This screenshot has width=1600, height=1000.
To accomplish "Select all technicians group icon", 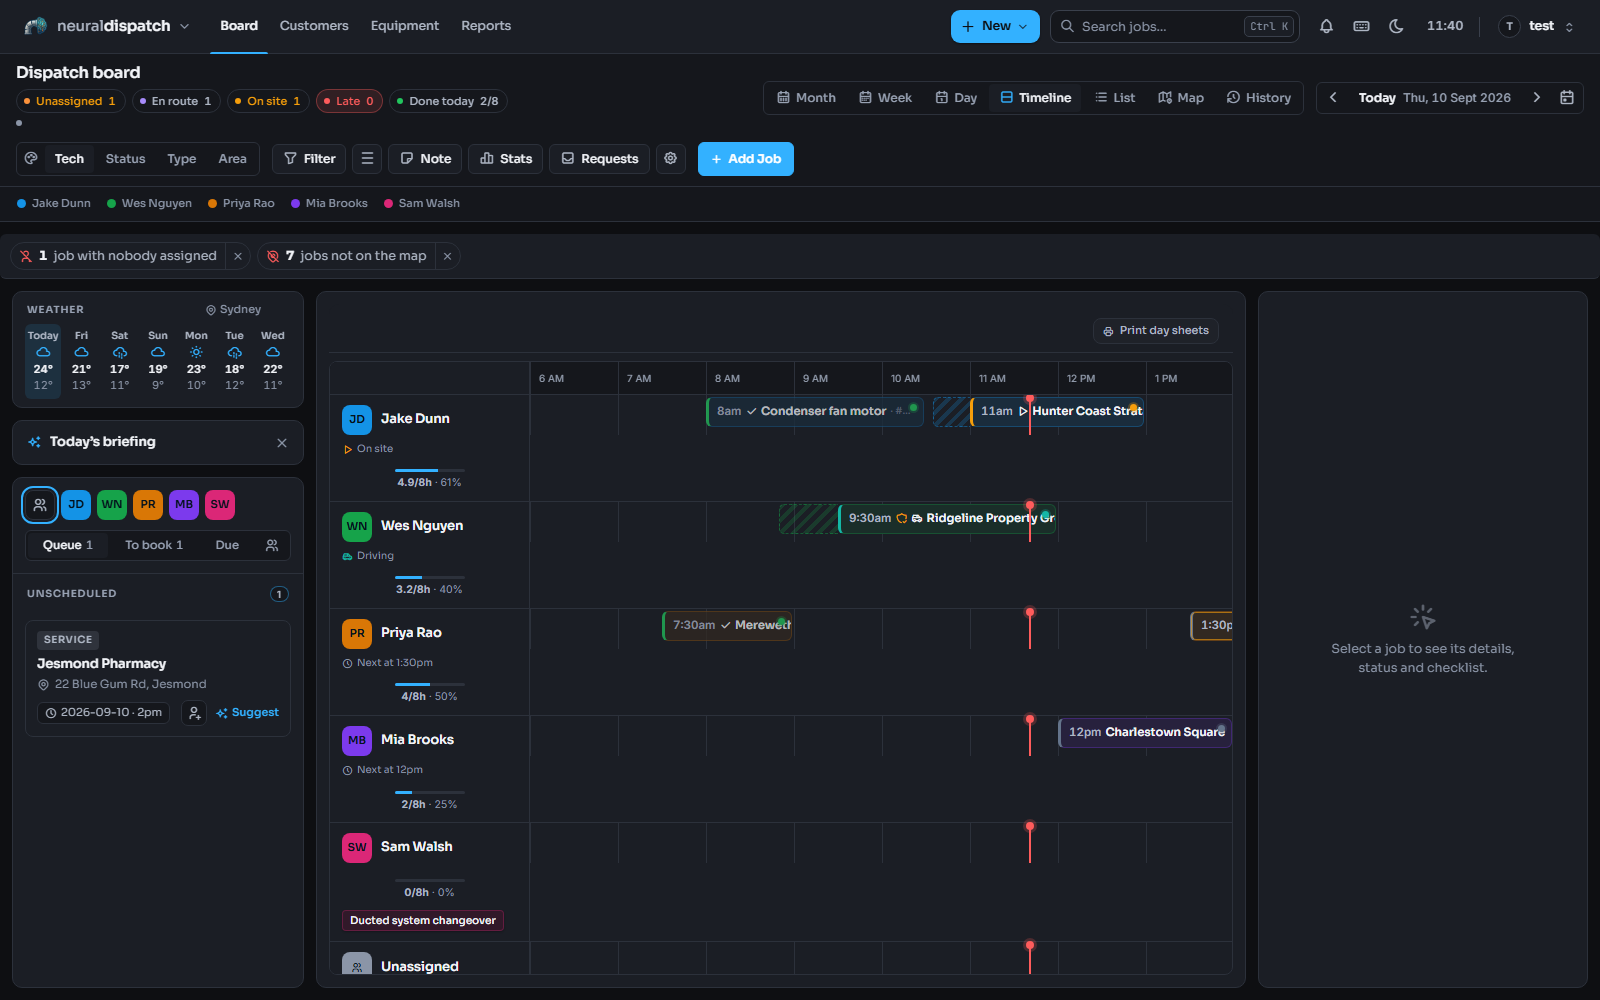I will tap(40, 504).
